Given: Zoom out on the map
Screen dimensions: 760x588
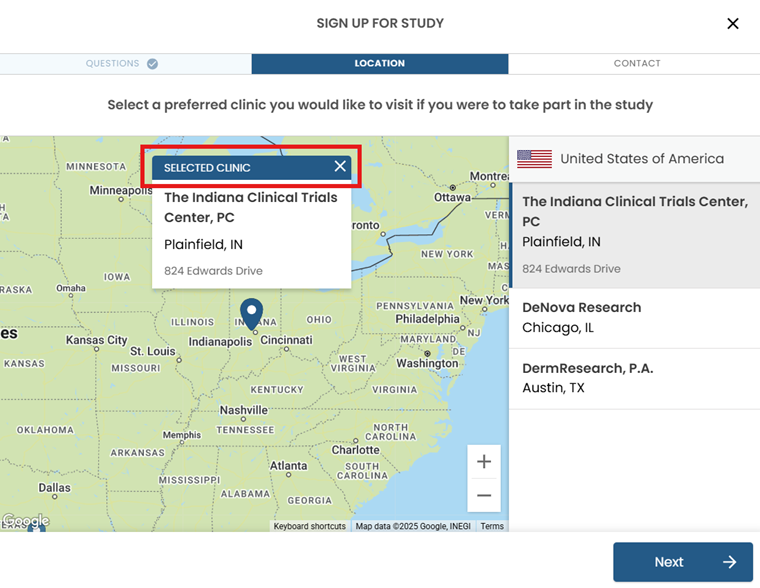Looking at the screenshot, I should tap(484, 495).
